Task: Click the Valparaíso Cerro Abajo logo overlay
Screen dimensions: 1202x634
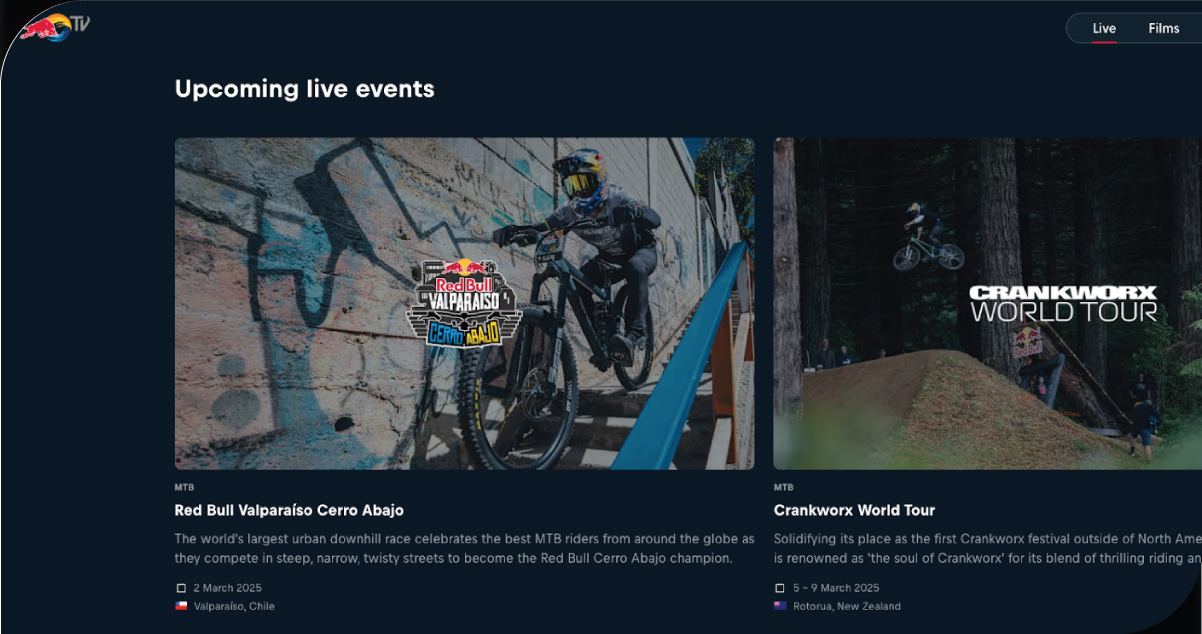Action: point(464,303)
